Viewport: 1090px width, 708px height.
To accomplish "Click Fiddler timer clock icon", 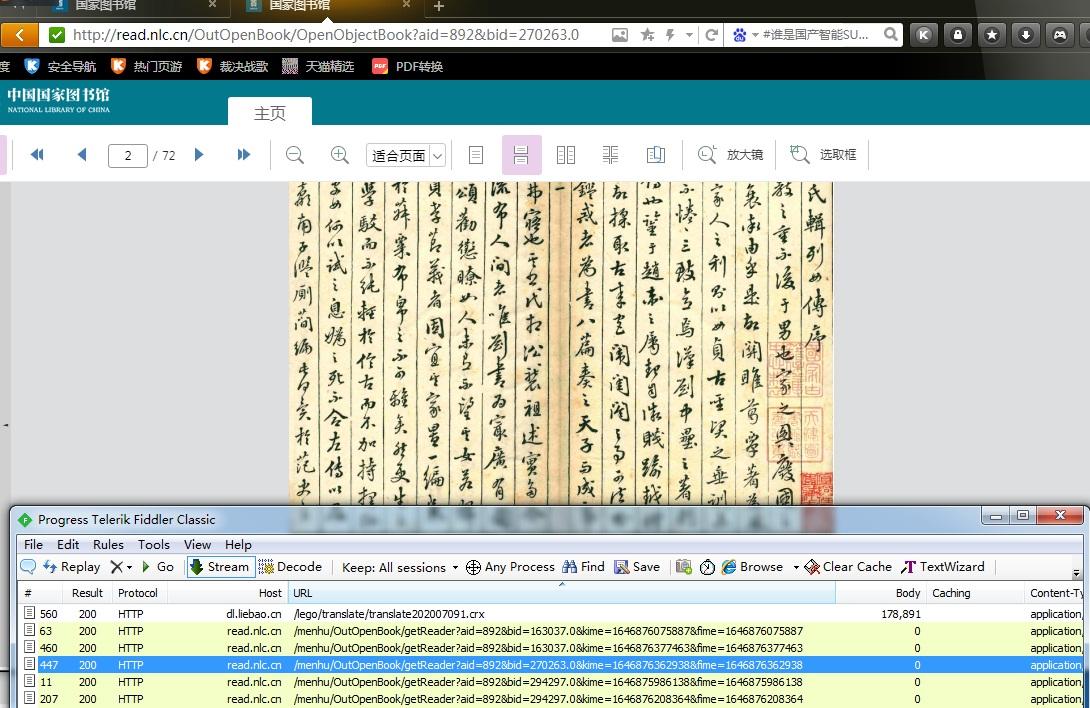I will point(707,567).
